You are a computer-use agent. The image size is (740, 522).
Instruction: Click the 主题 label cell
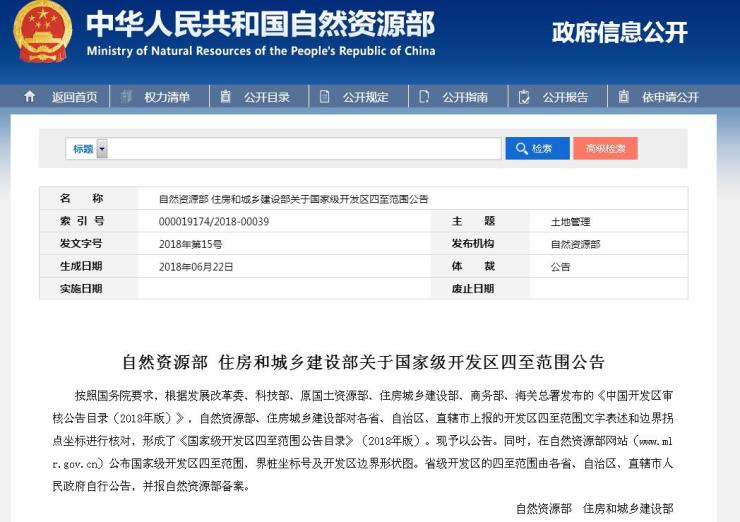click(480, 221)
